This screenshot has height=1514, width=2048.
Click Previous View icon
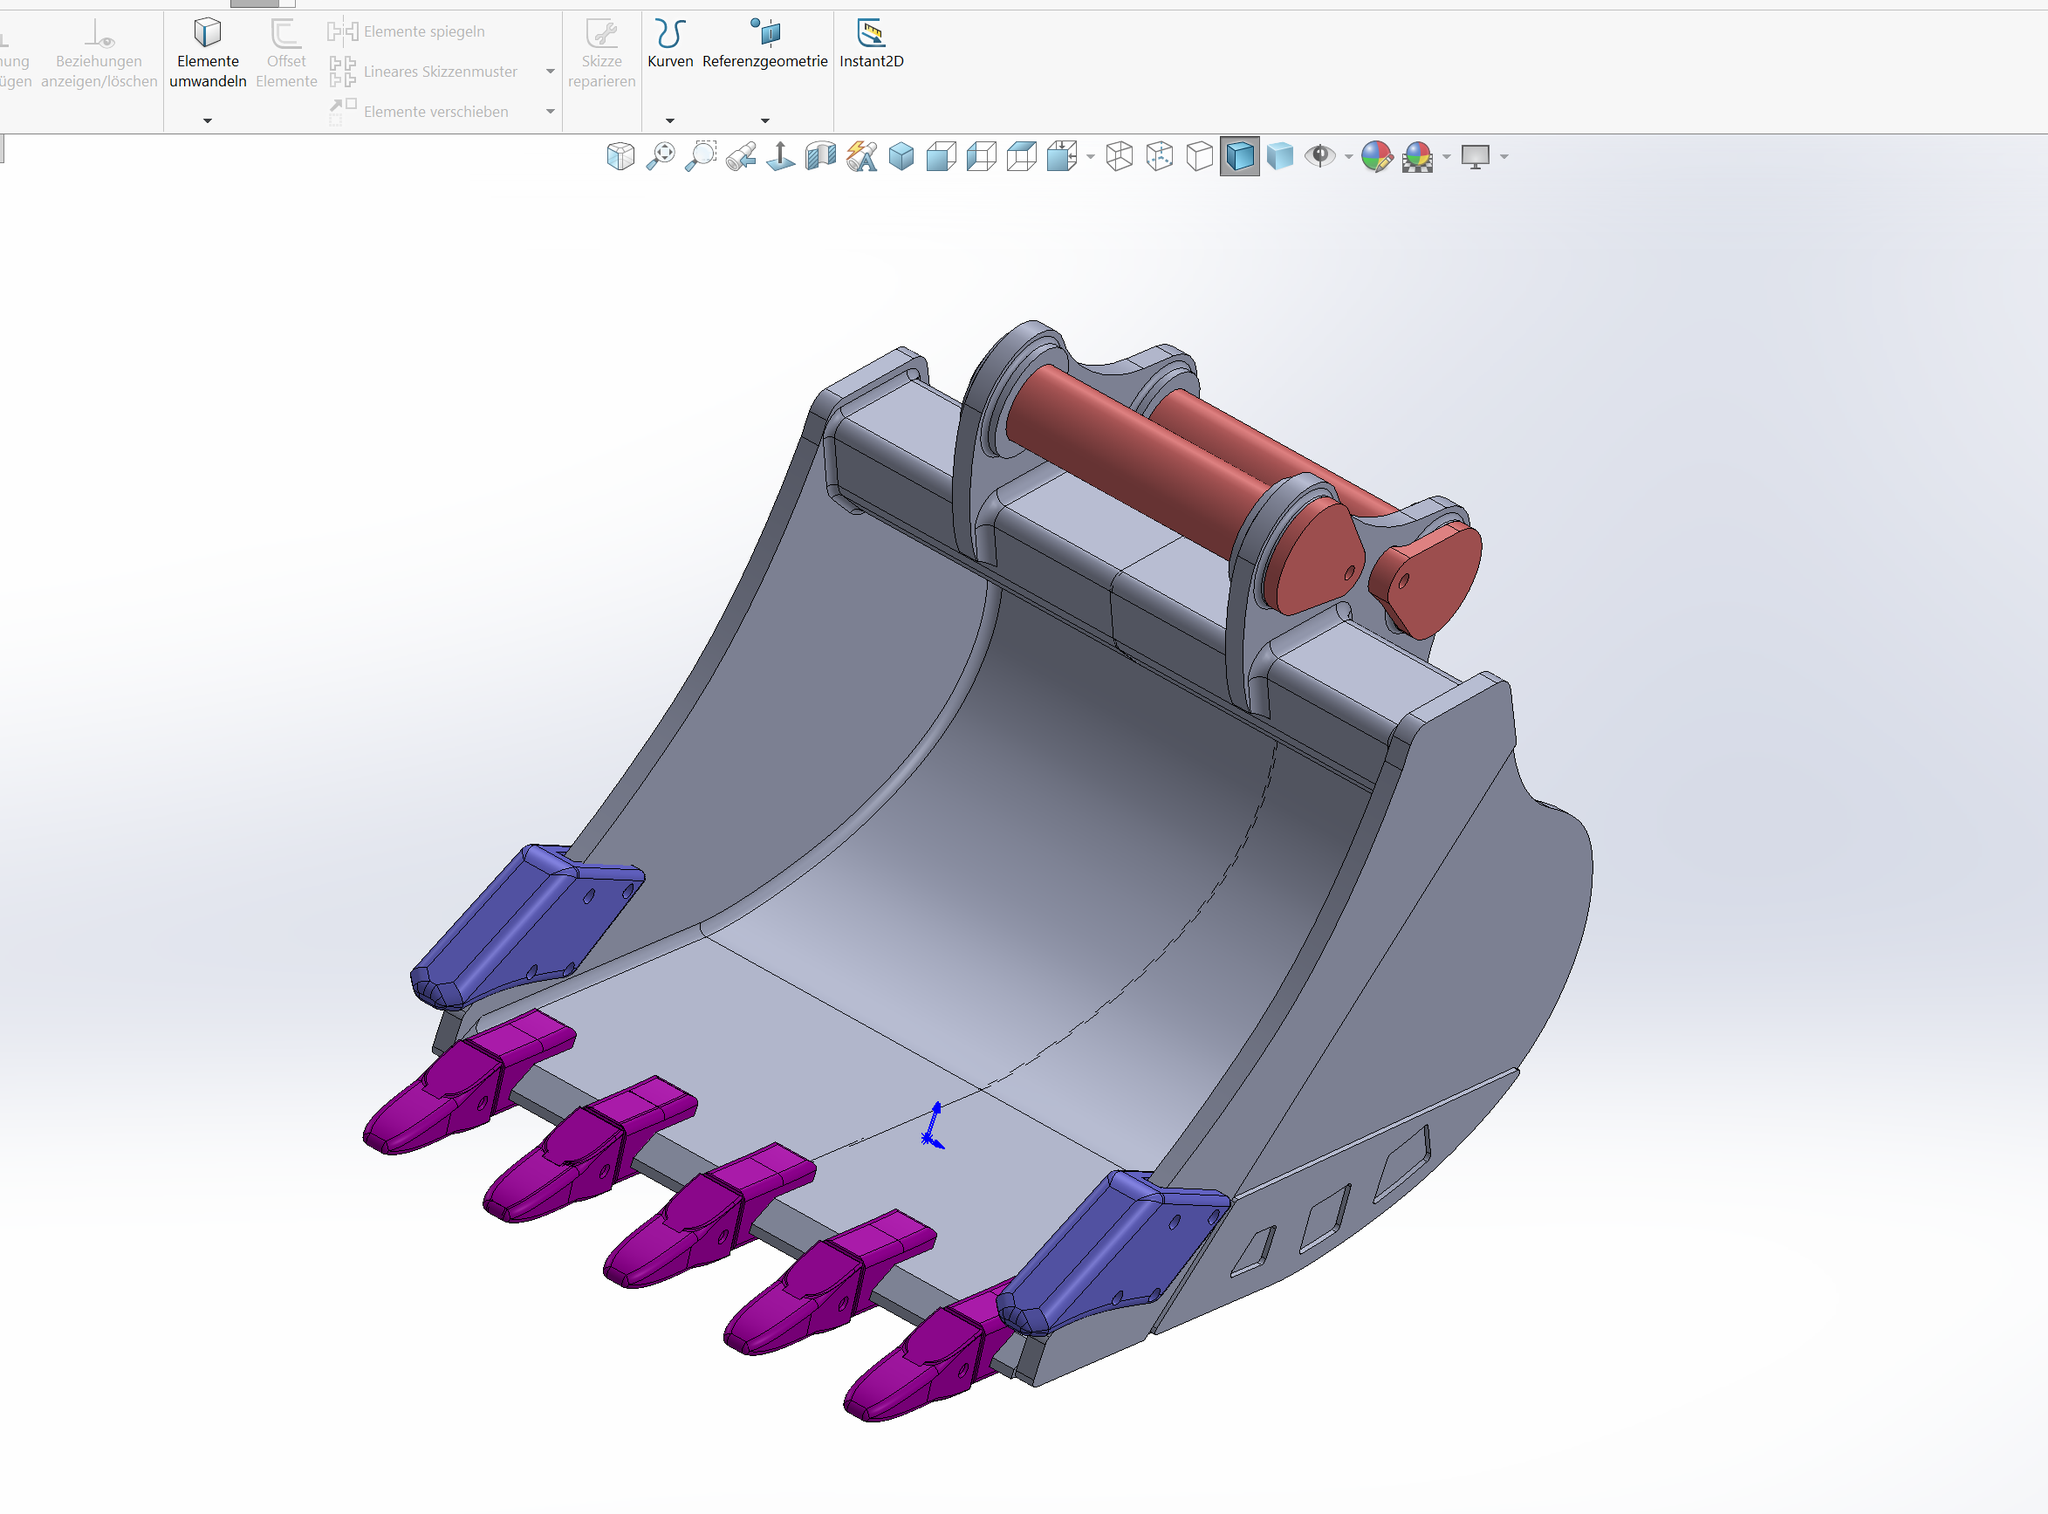[x=741, y=156]
